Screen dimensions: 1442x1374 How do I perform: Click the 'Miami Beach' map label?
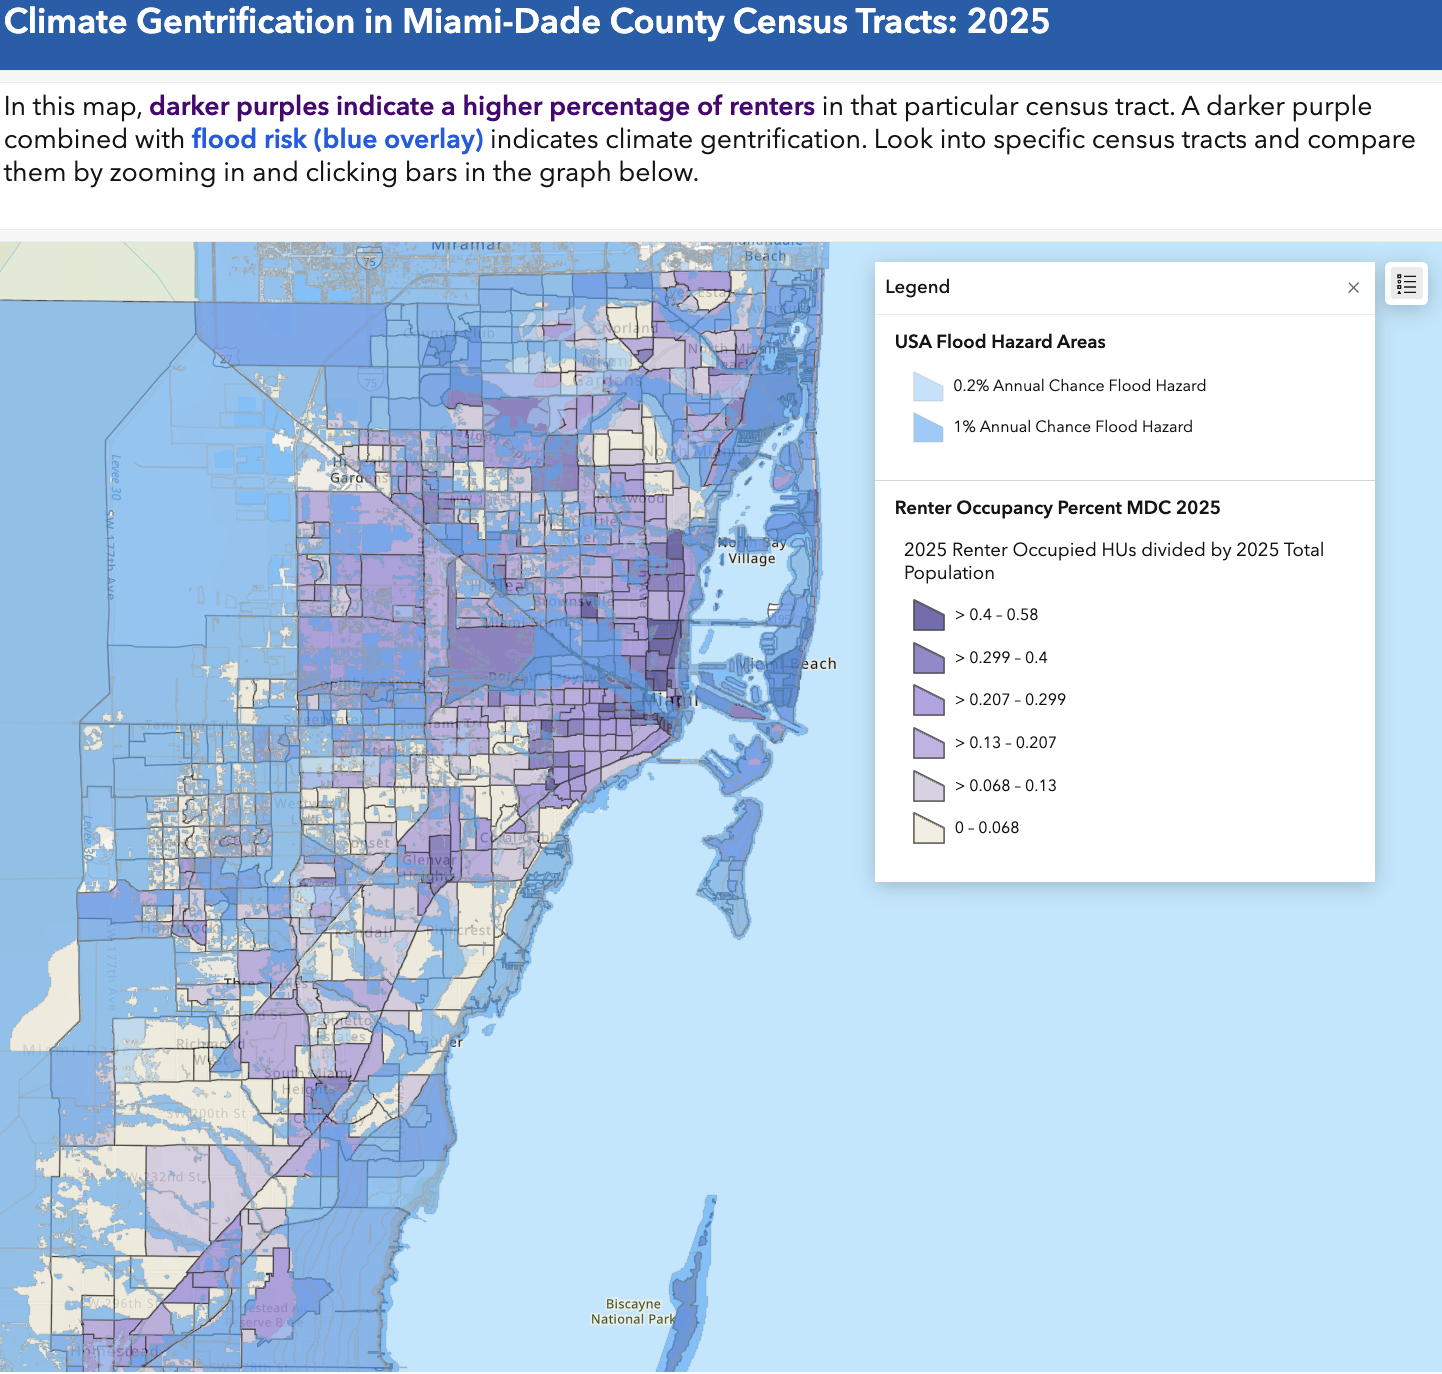[787, 664]
